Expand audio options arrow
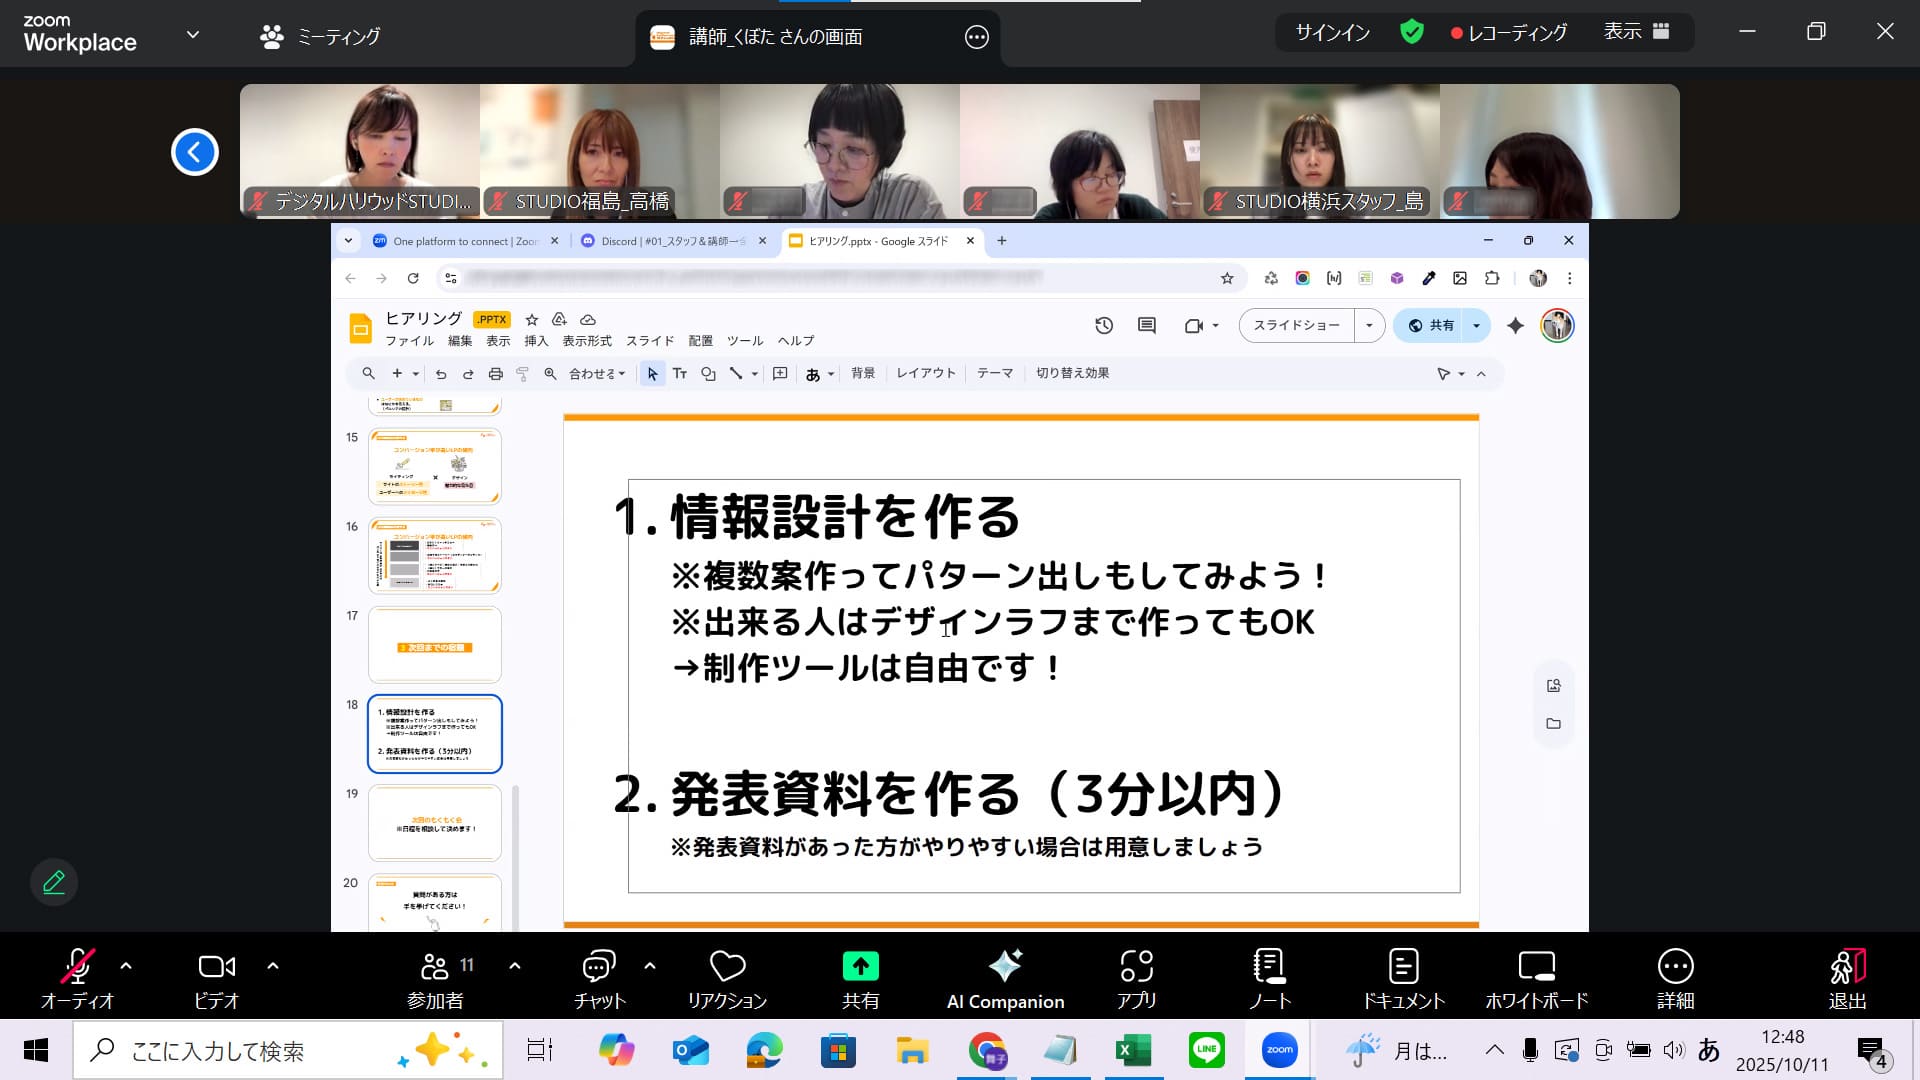This screenshot has width=1920, height=1080. [x=126, y=966]
